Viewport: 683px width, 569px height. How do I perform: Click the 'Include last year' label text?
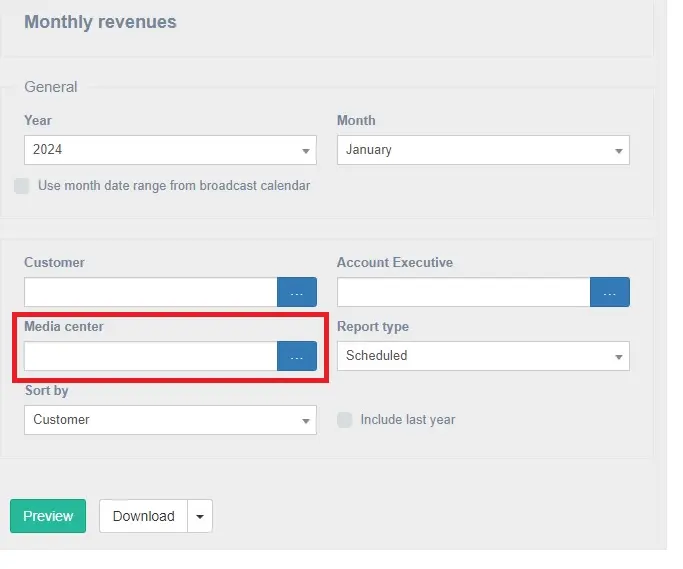[407, 420]
